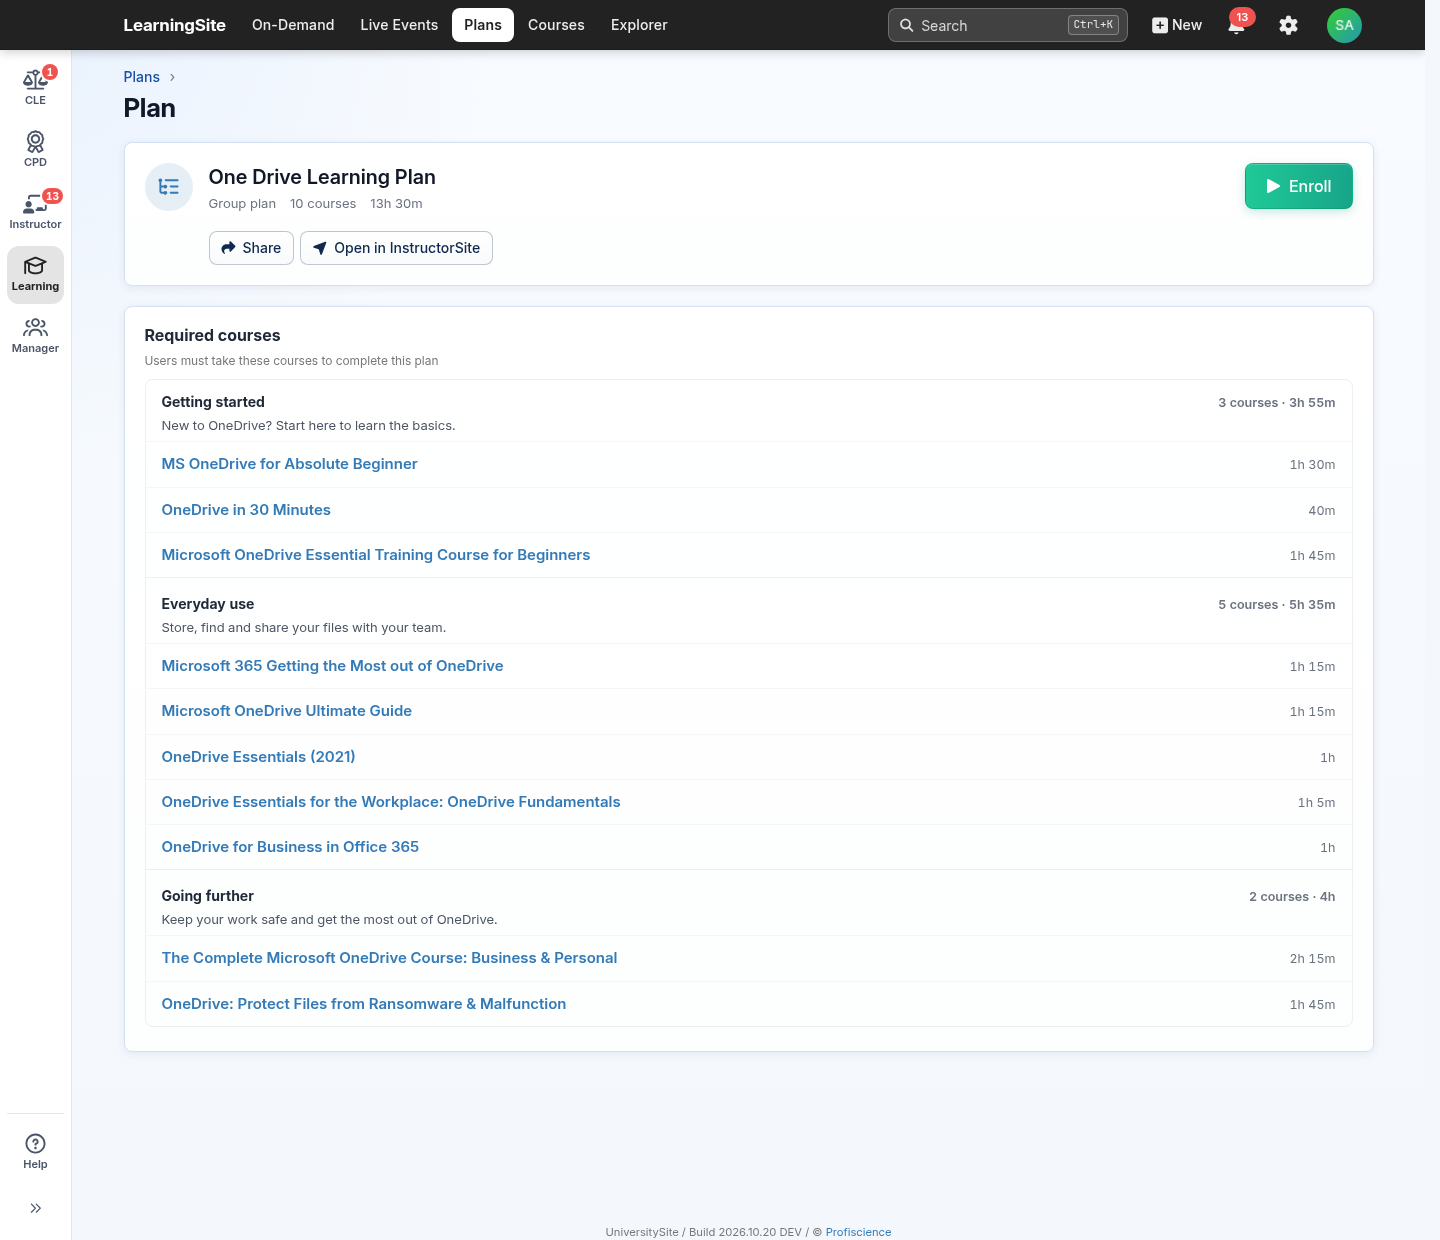Open the Manager sidebar section
The image size is (1440, 1240).
[35, 336]
